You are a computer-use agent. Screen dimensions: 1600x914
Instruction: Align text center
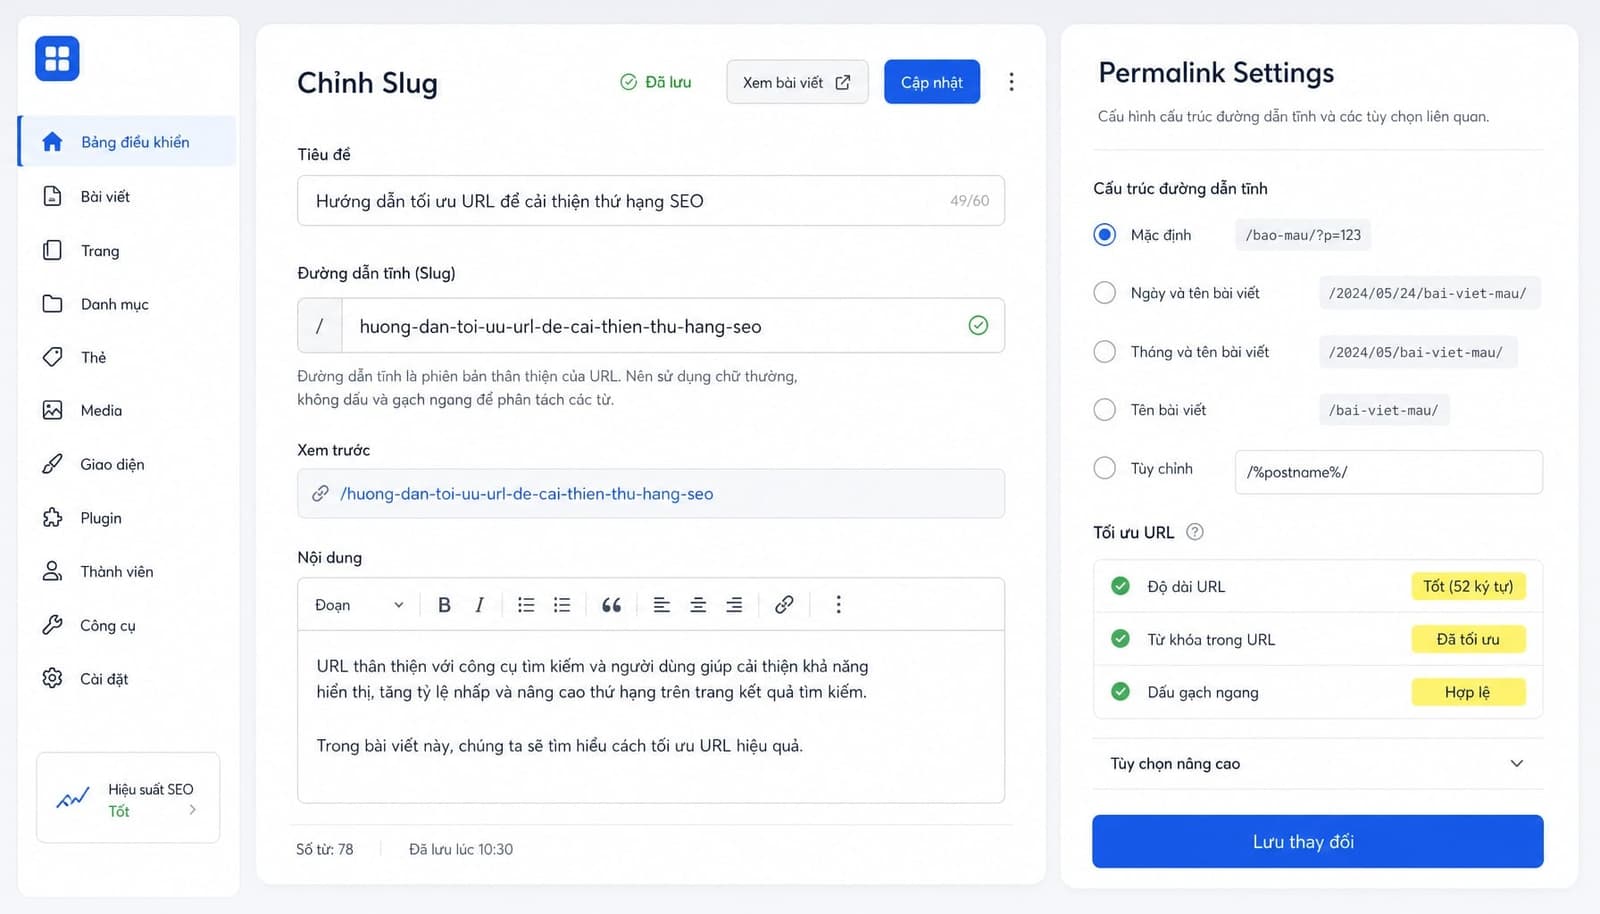(x=698, y=605)
